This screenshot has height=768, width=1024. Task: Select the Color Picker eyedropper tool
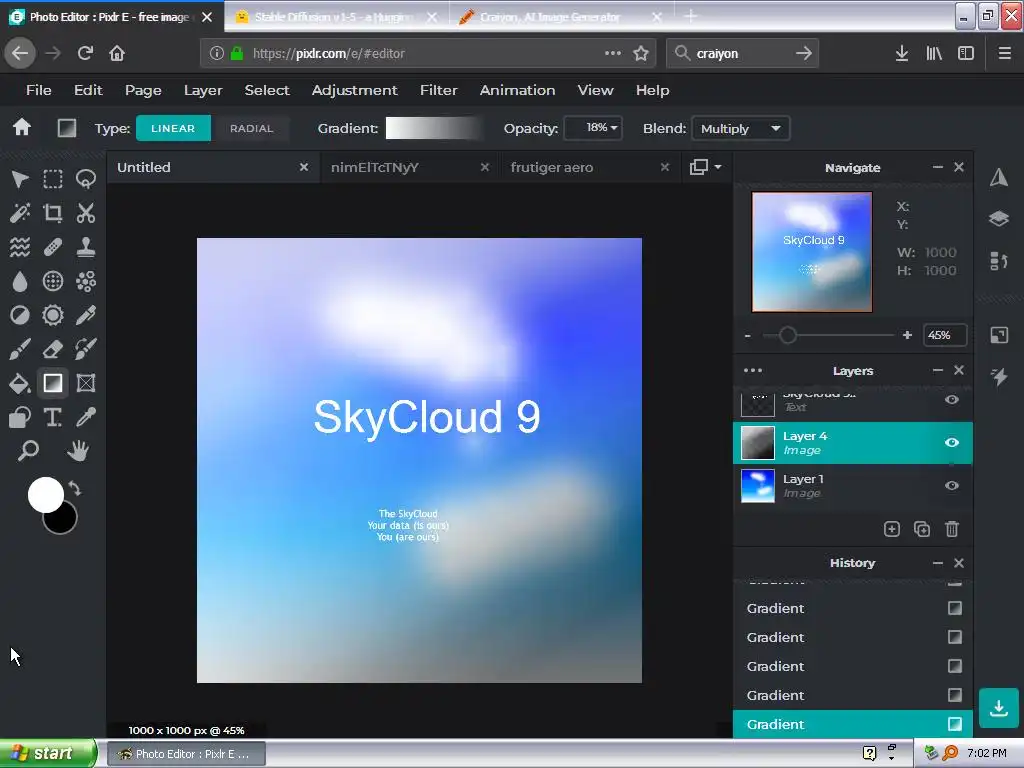click(86, 417)
